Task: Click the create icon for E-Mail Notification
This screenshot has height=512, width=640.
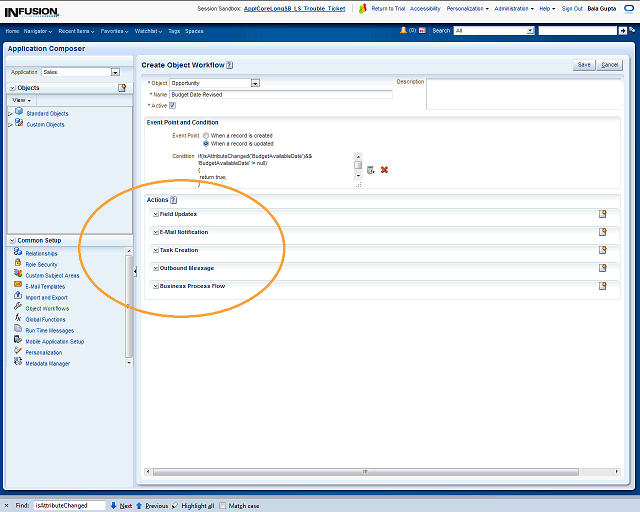Action: pyautogui.click(x=603, y=232)
